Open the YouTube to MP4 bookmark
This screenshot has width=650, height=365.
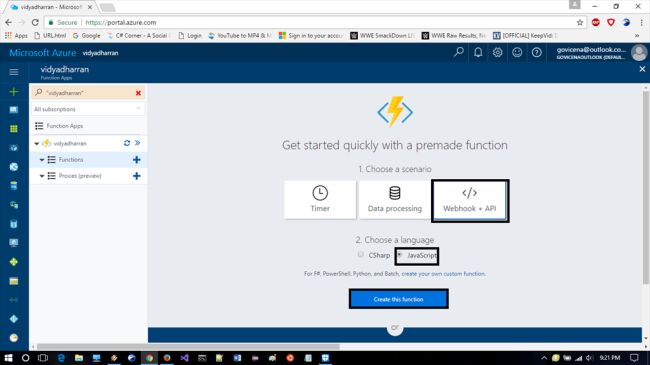[240, 36]
